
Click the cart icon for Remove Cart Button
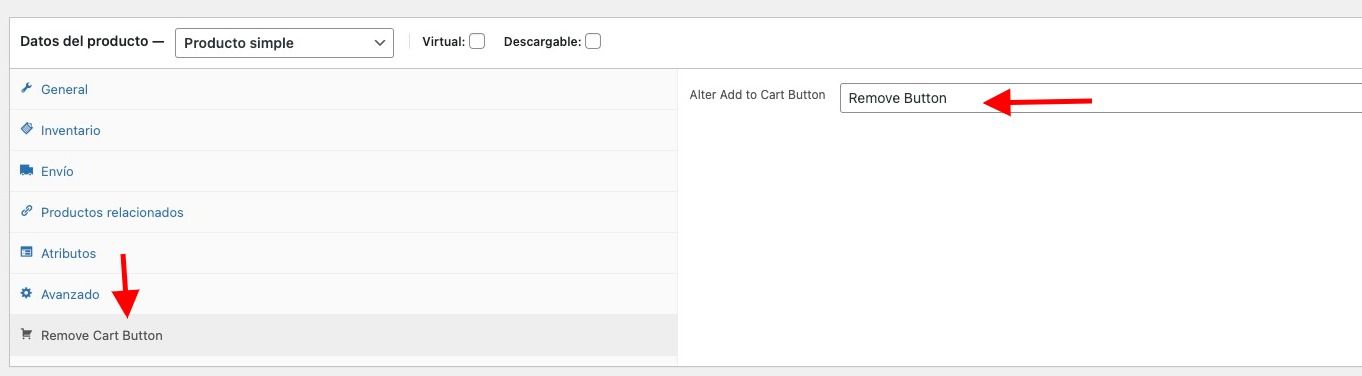click(27, 335)
